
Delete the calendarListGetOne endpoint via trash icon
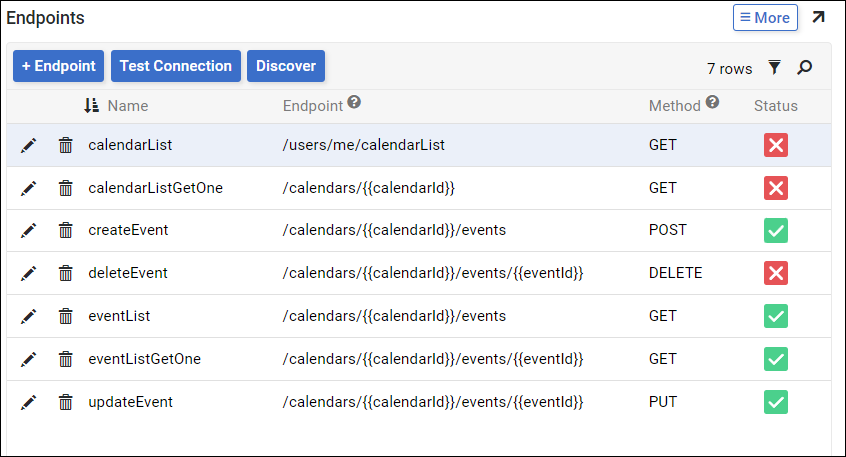pyautogui.click(x=65, y=188)
